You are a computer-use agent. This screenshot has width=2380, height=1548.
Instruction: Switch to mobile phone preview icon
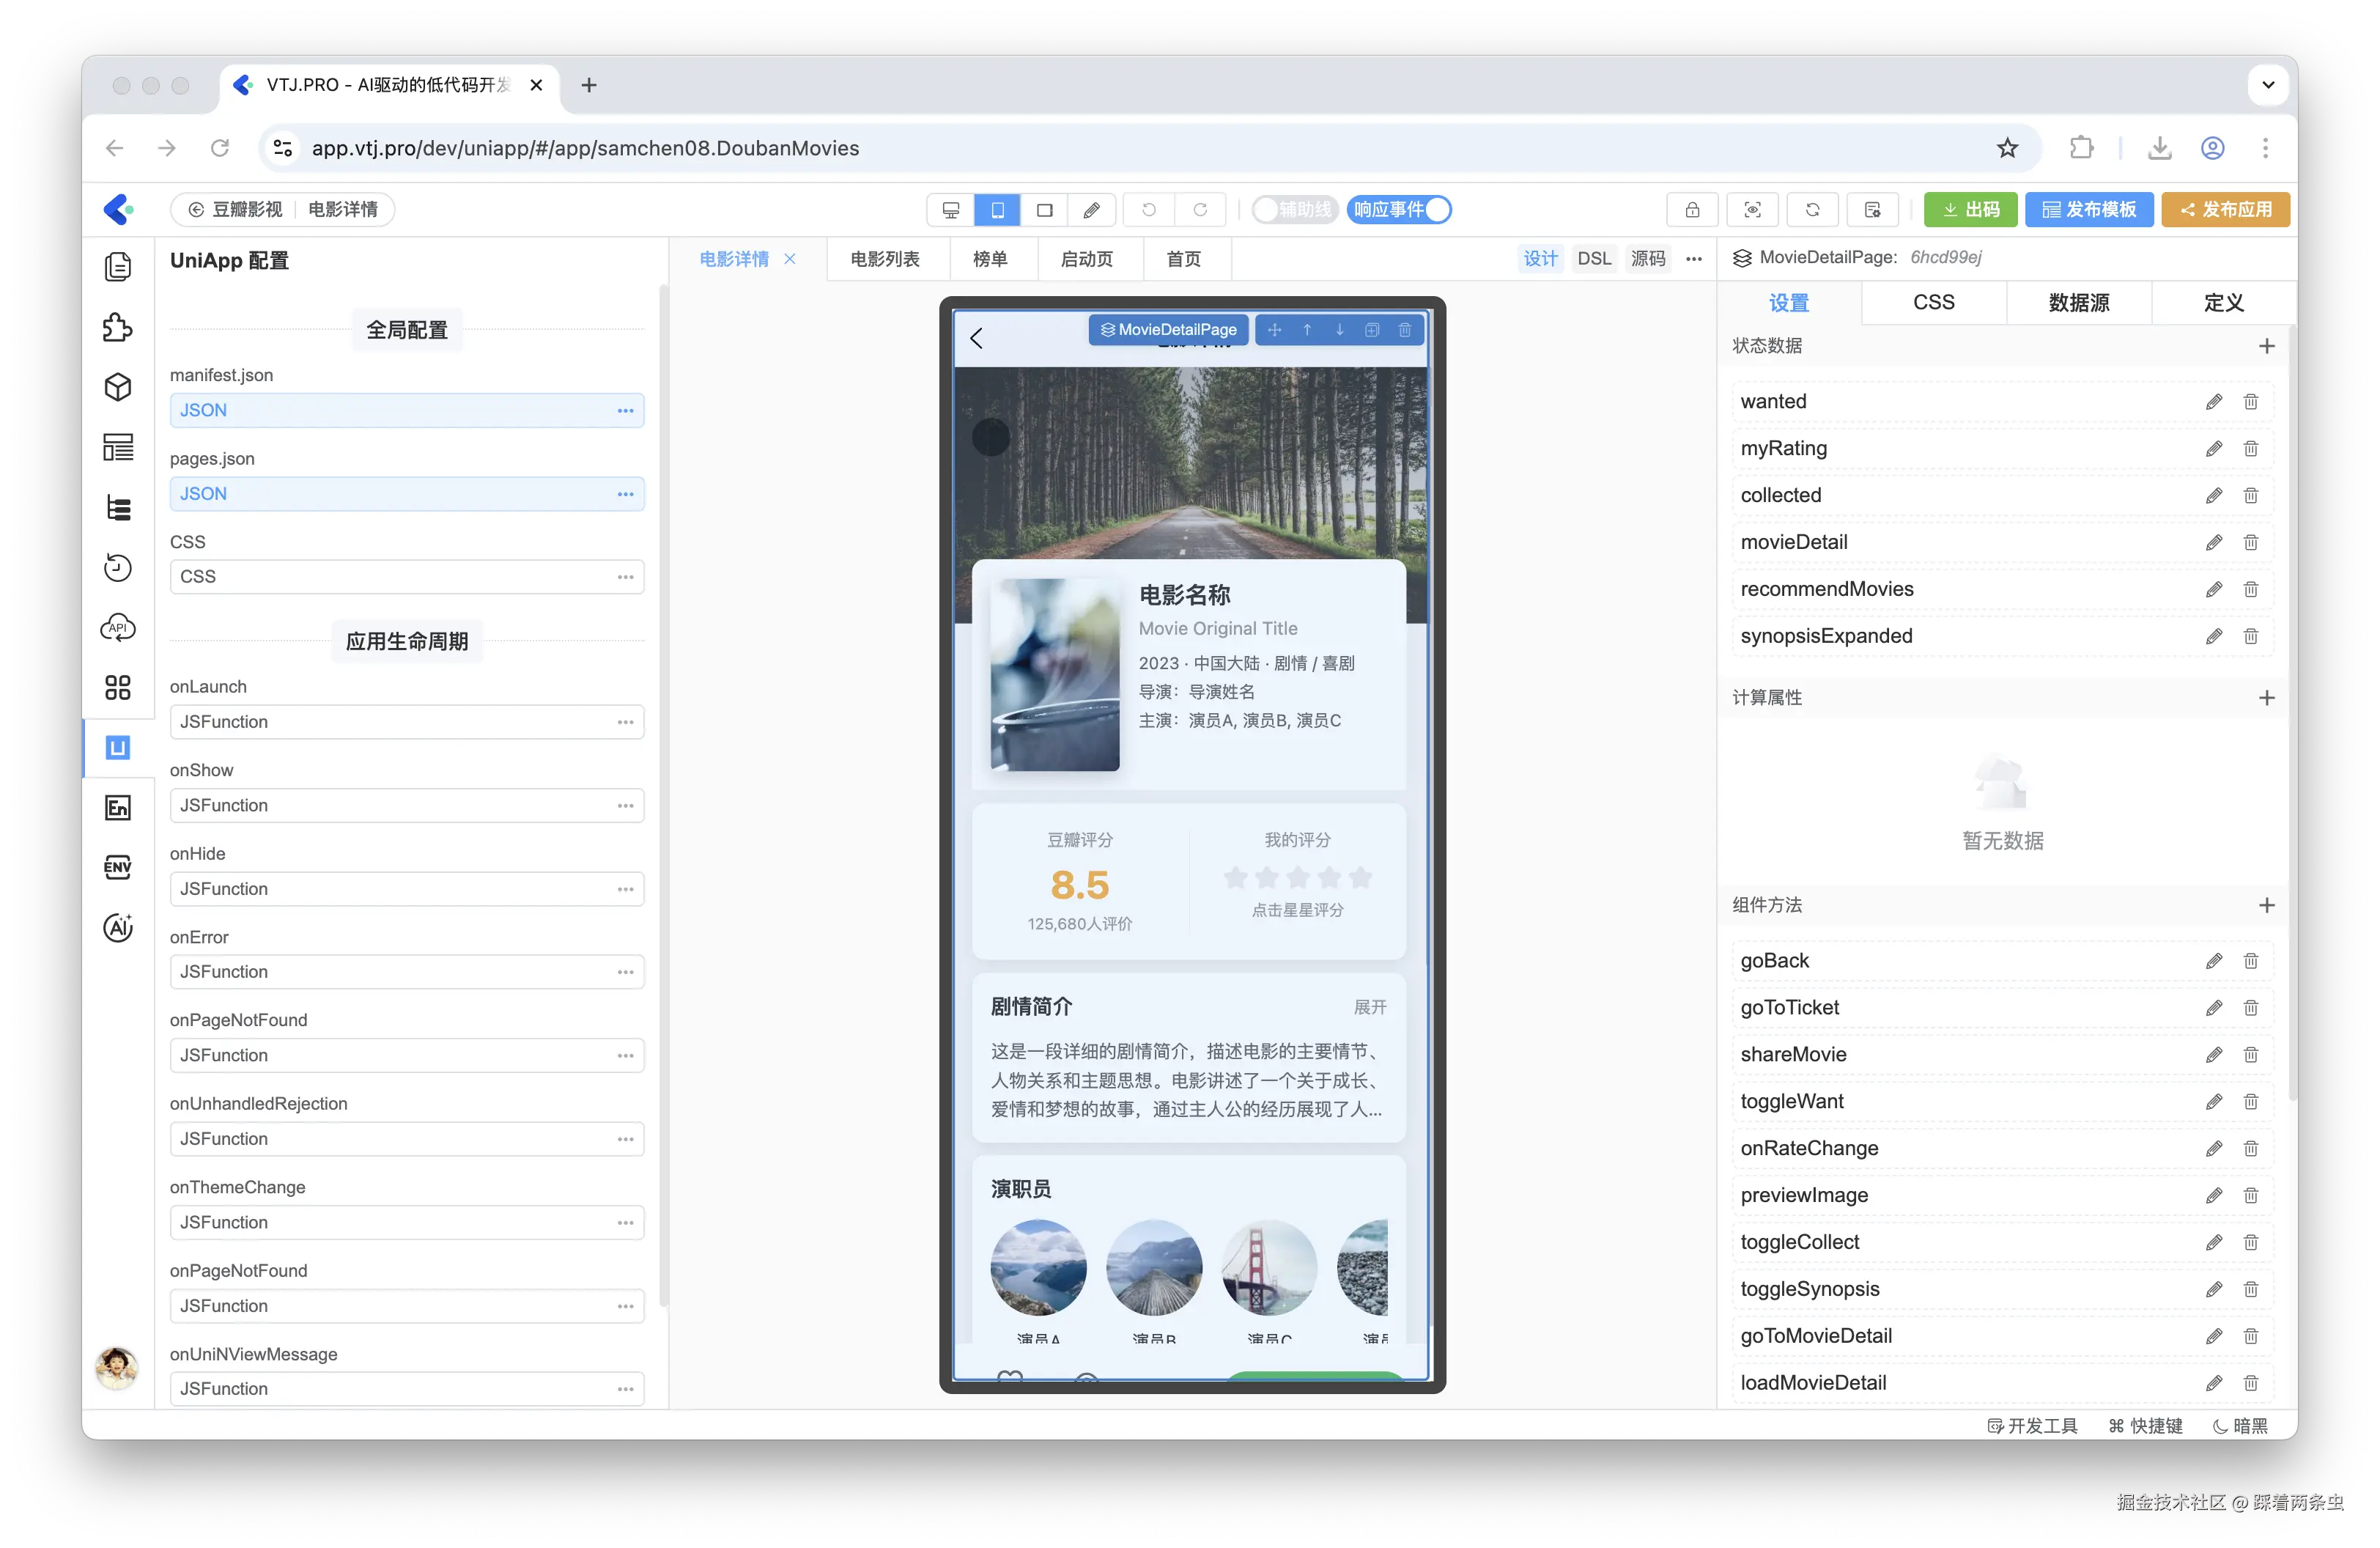(997, 210)
